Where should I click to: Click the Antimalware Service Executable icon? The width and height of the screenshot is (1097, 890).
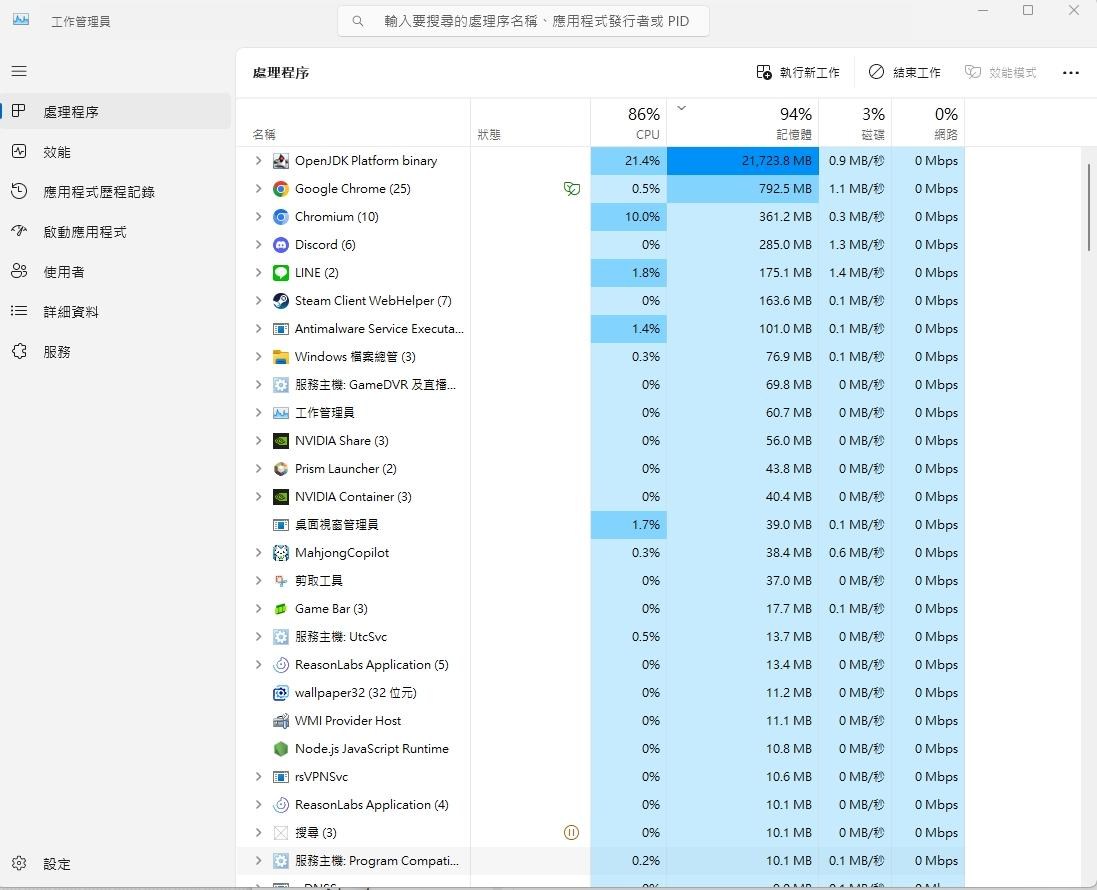281,329
